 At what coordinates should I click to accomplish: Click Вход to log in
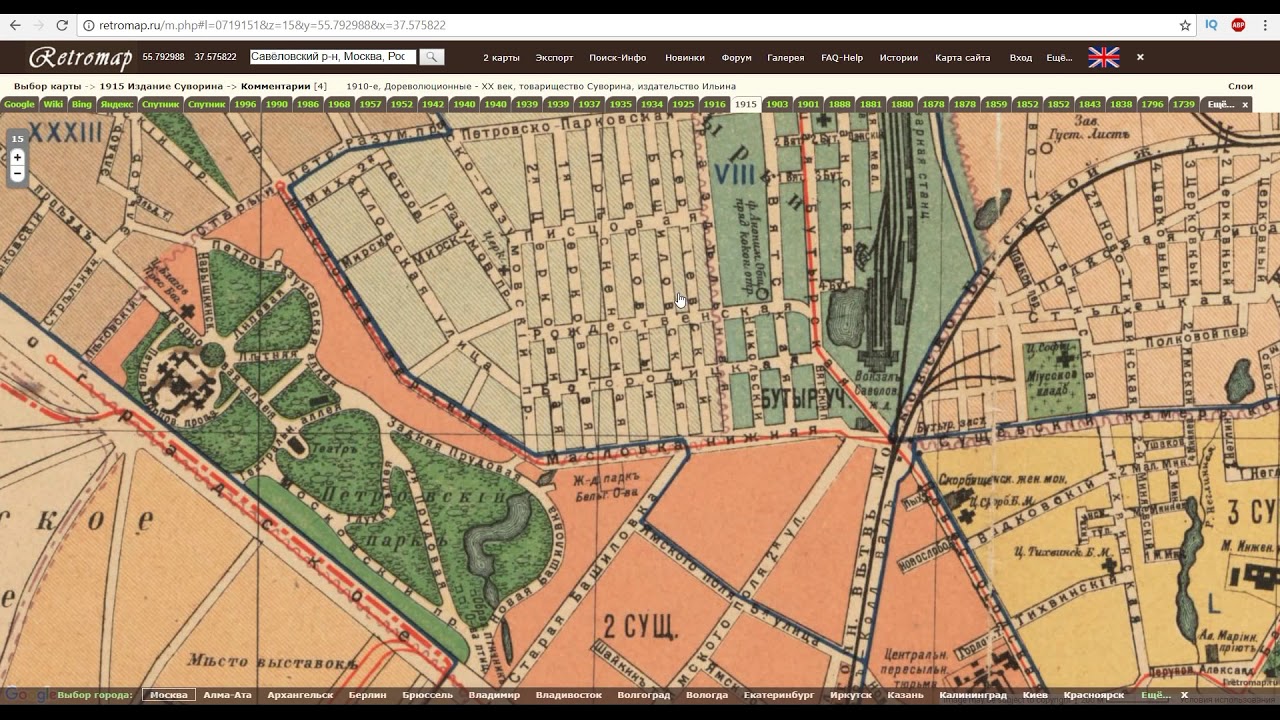click(1020, 58)
